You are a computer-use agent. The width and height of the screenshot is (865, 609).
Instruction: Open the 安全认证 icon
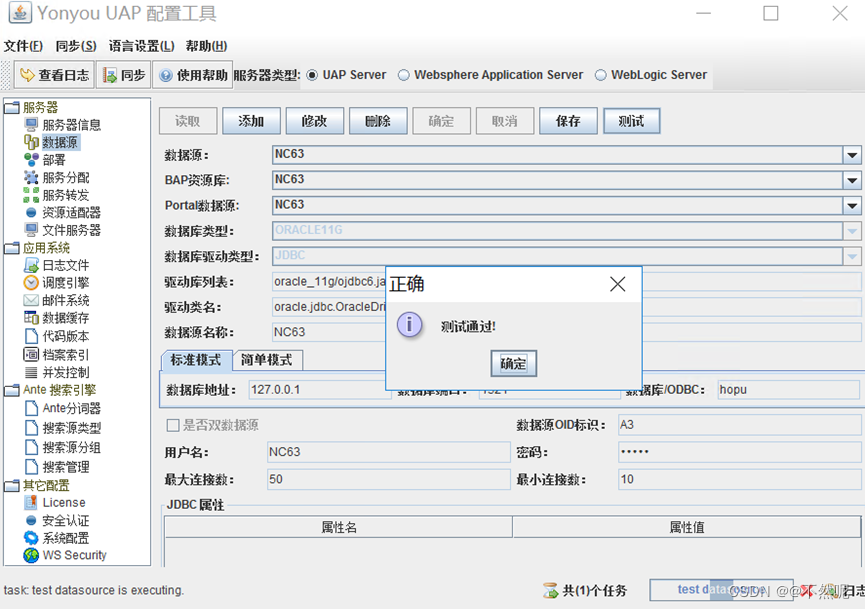(x=31, y=520)
